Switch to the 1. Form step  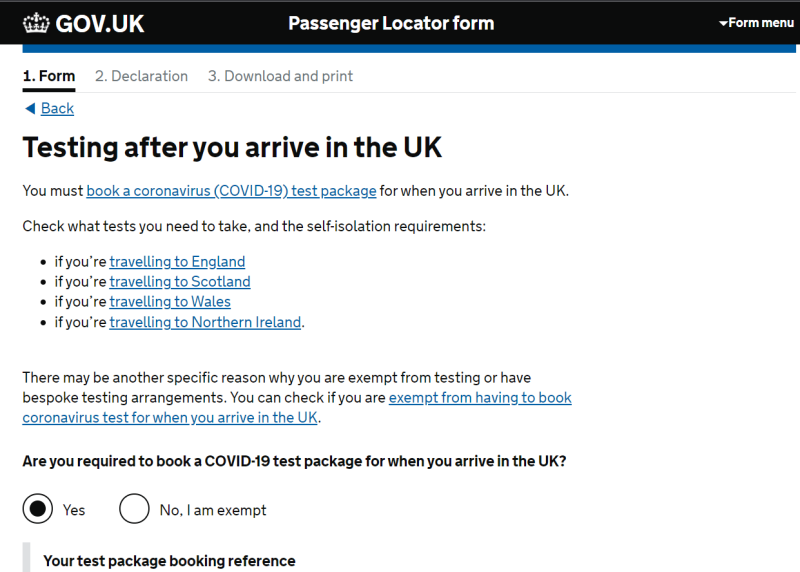(x=49, y=76)
